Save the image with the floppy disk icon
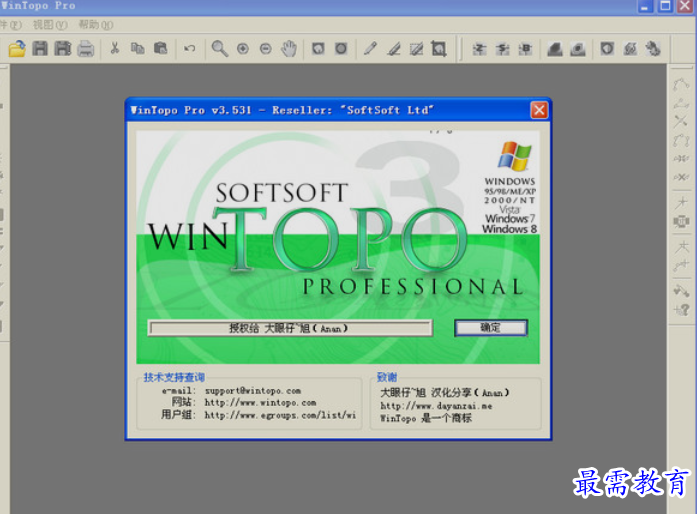Screen dimensions: 697x514 (x=40, y=48)
